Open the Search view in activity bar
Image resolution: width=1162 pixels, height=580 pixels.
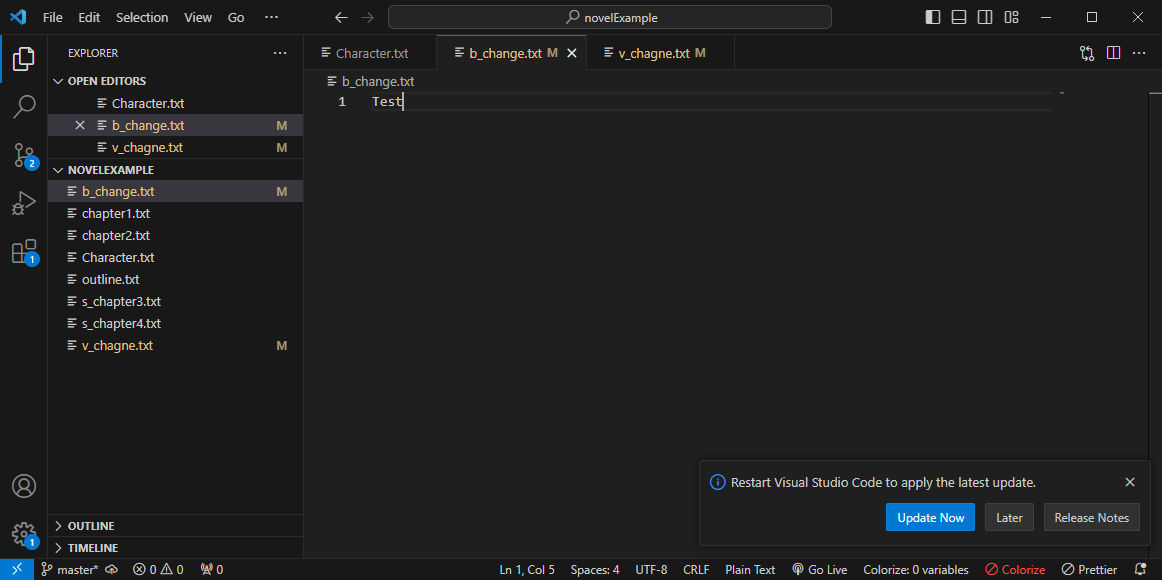24,107
